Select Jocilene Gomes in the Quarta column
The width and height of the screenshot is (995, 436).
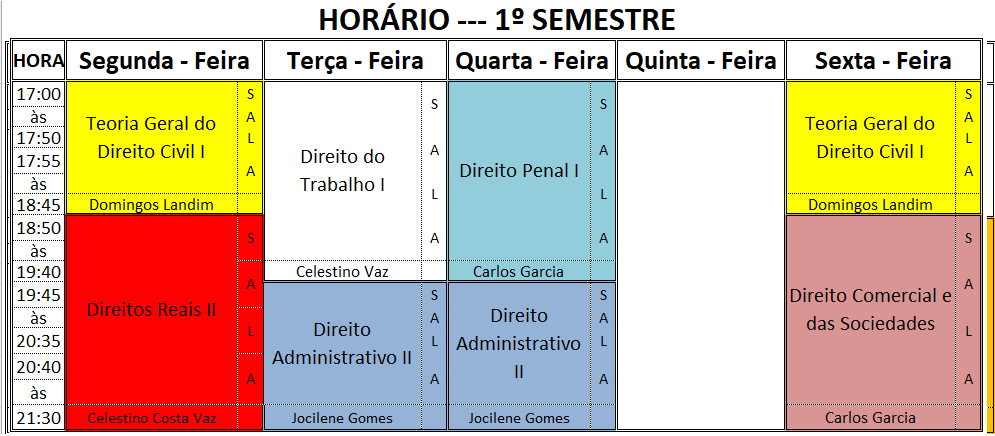pos(519,418)
